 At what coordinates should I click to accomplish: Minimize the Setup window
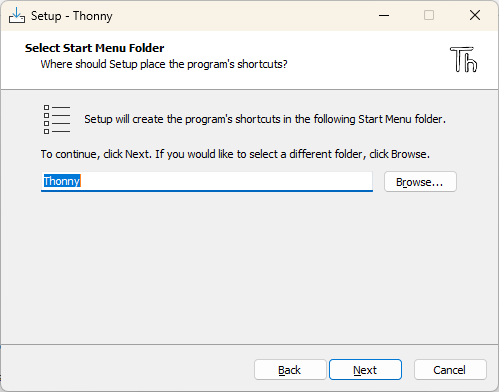click(384, 15)
